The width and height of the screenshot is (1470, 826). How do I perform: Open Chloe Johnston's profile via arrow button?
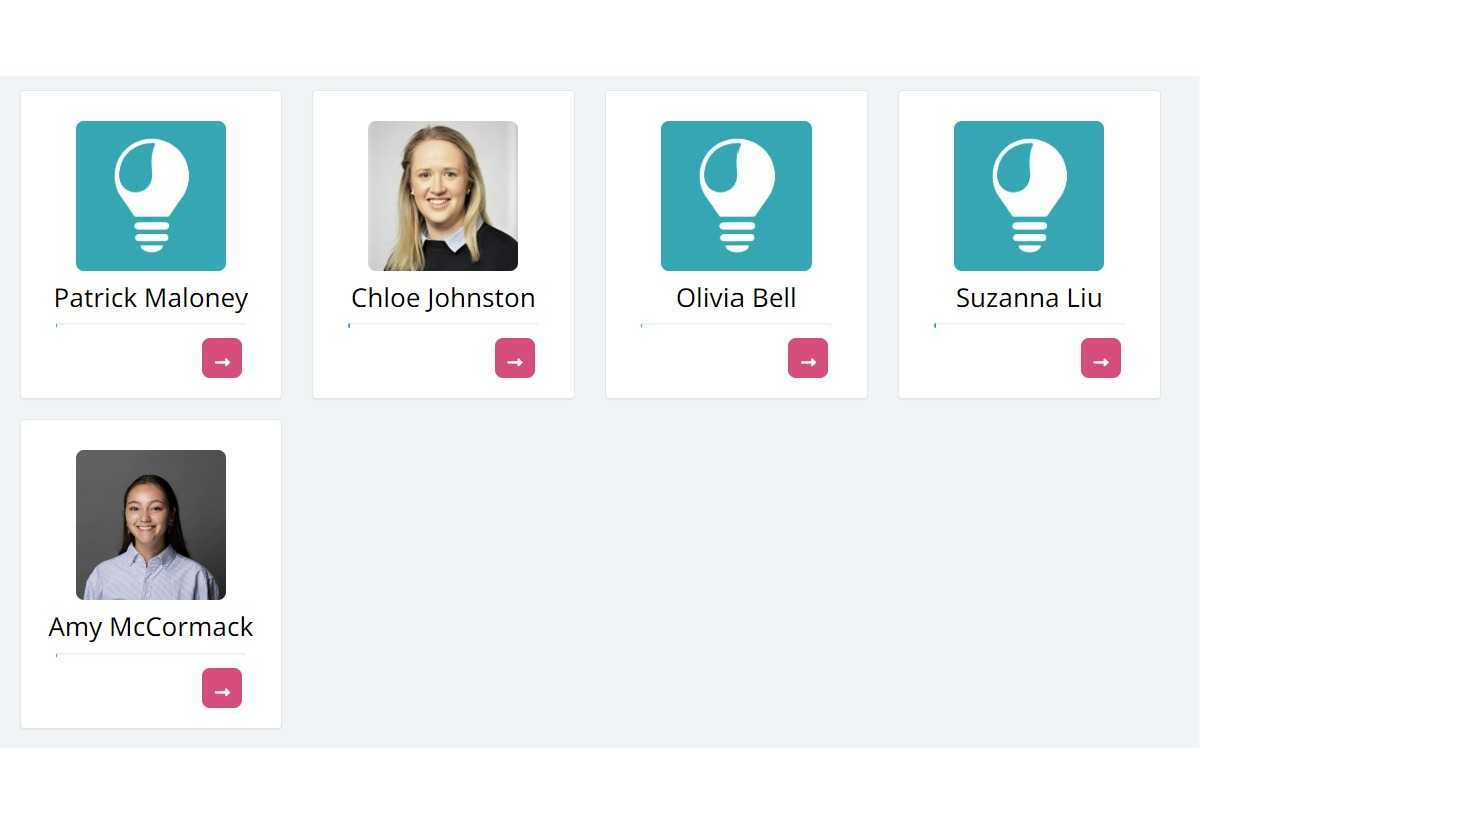(515, 359)
